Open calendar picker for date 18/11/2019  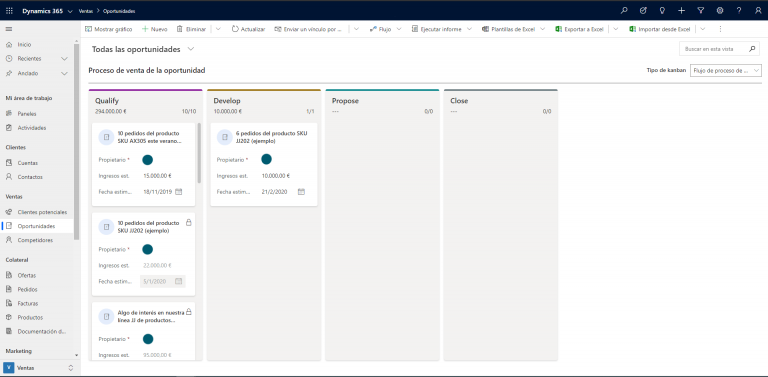click(x=179, y=192)
